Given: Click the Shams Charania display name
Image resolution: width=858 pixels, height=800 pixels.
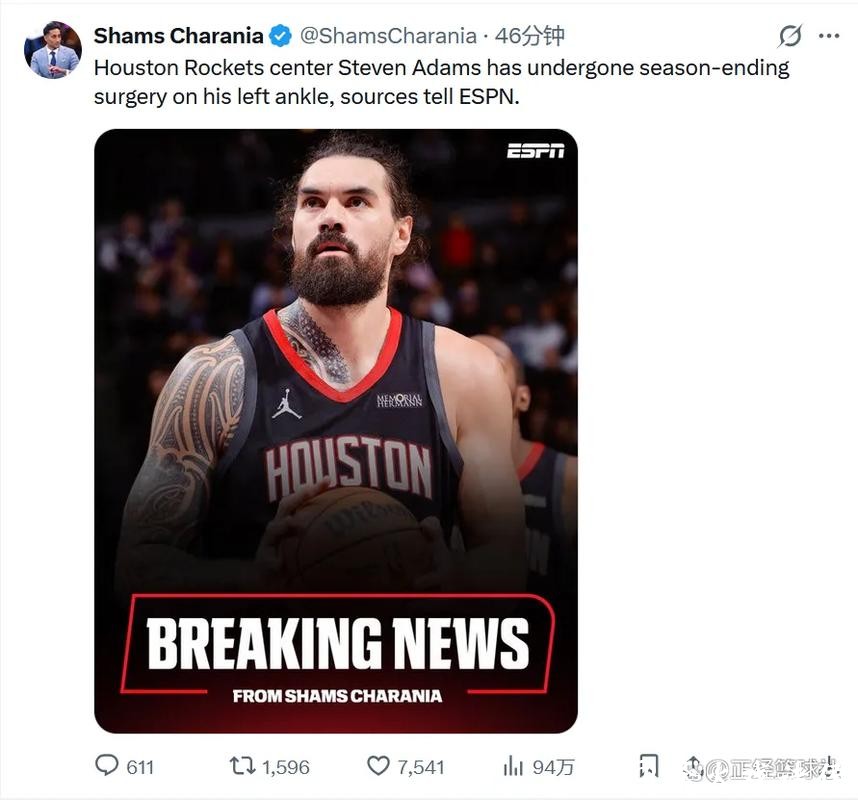Looking at the screenshot, I should [x=178, y=36].
